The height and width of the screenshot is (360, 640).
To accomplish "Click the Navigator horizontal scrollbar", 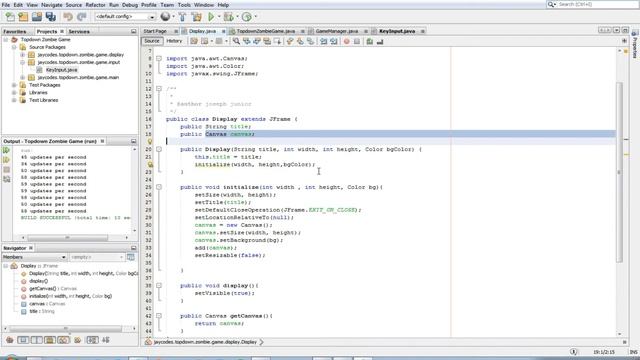I will 65,328.
